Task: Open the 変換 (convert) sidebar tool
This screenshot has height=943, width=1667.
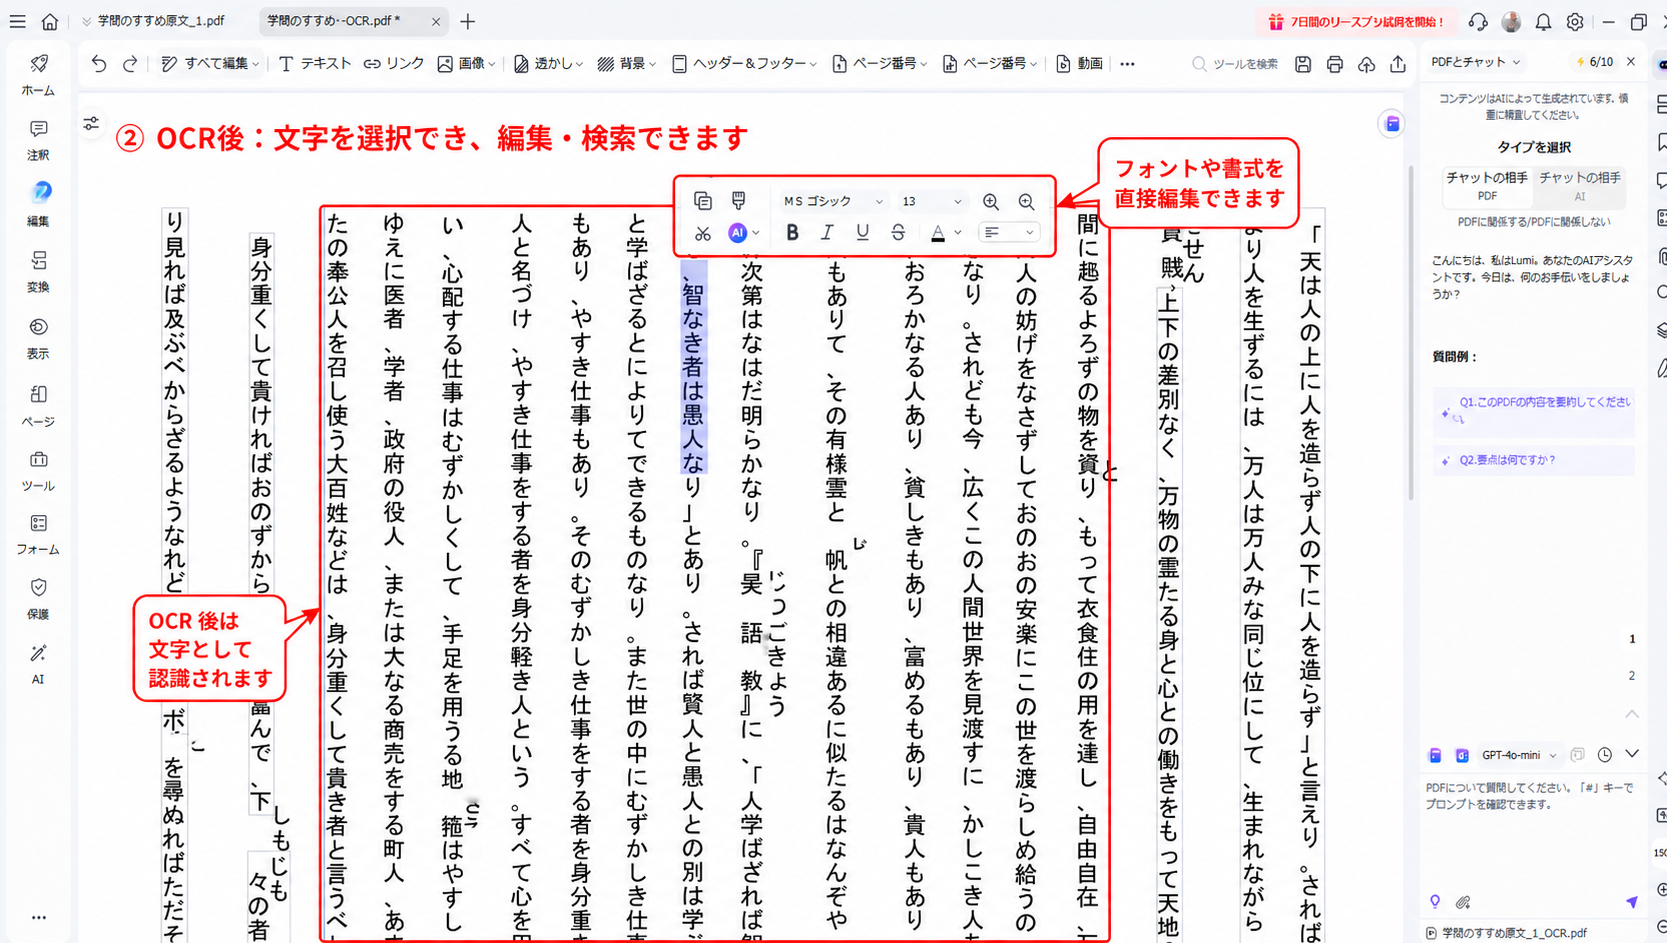Action: [38, 272]
